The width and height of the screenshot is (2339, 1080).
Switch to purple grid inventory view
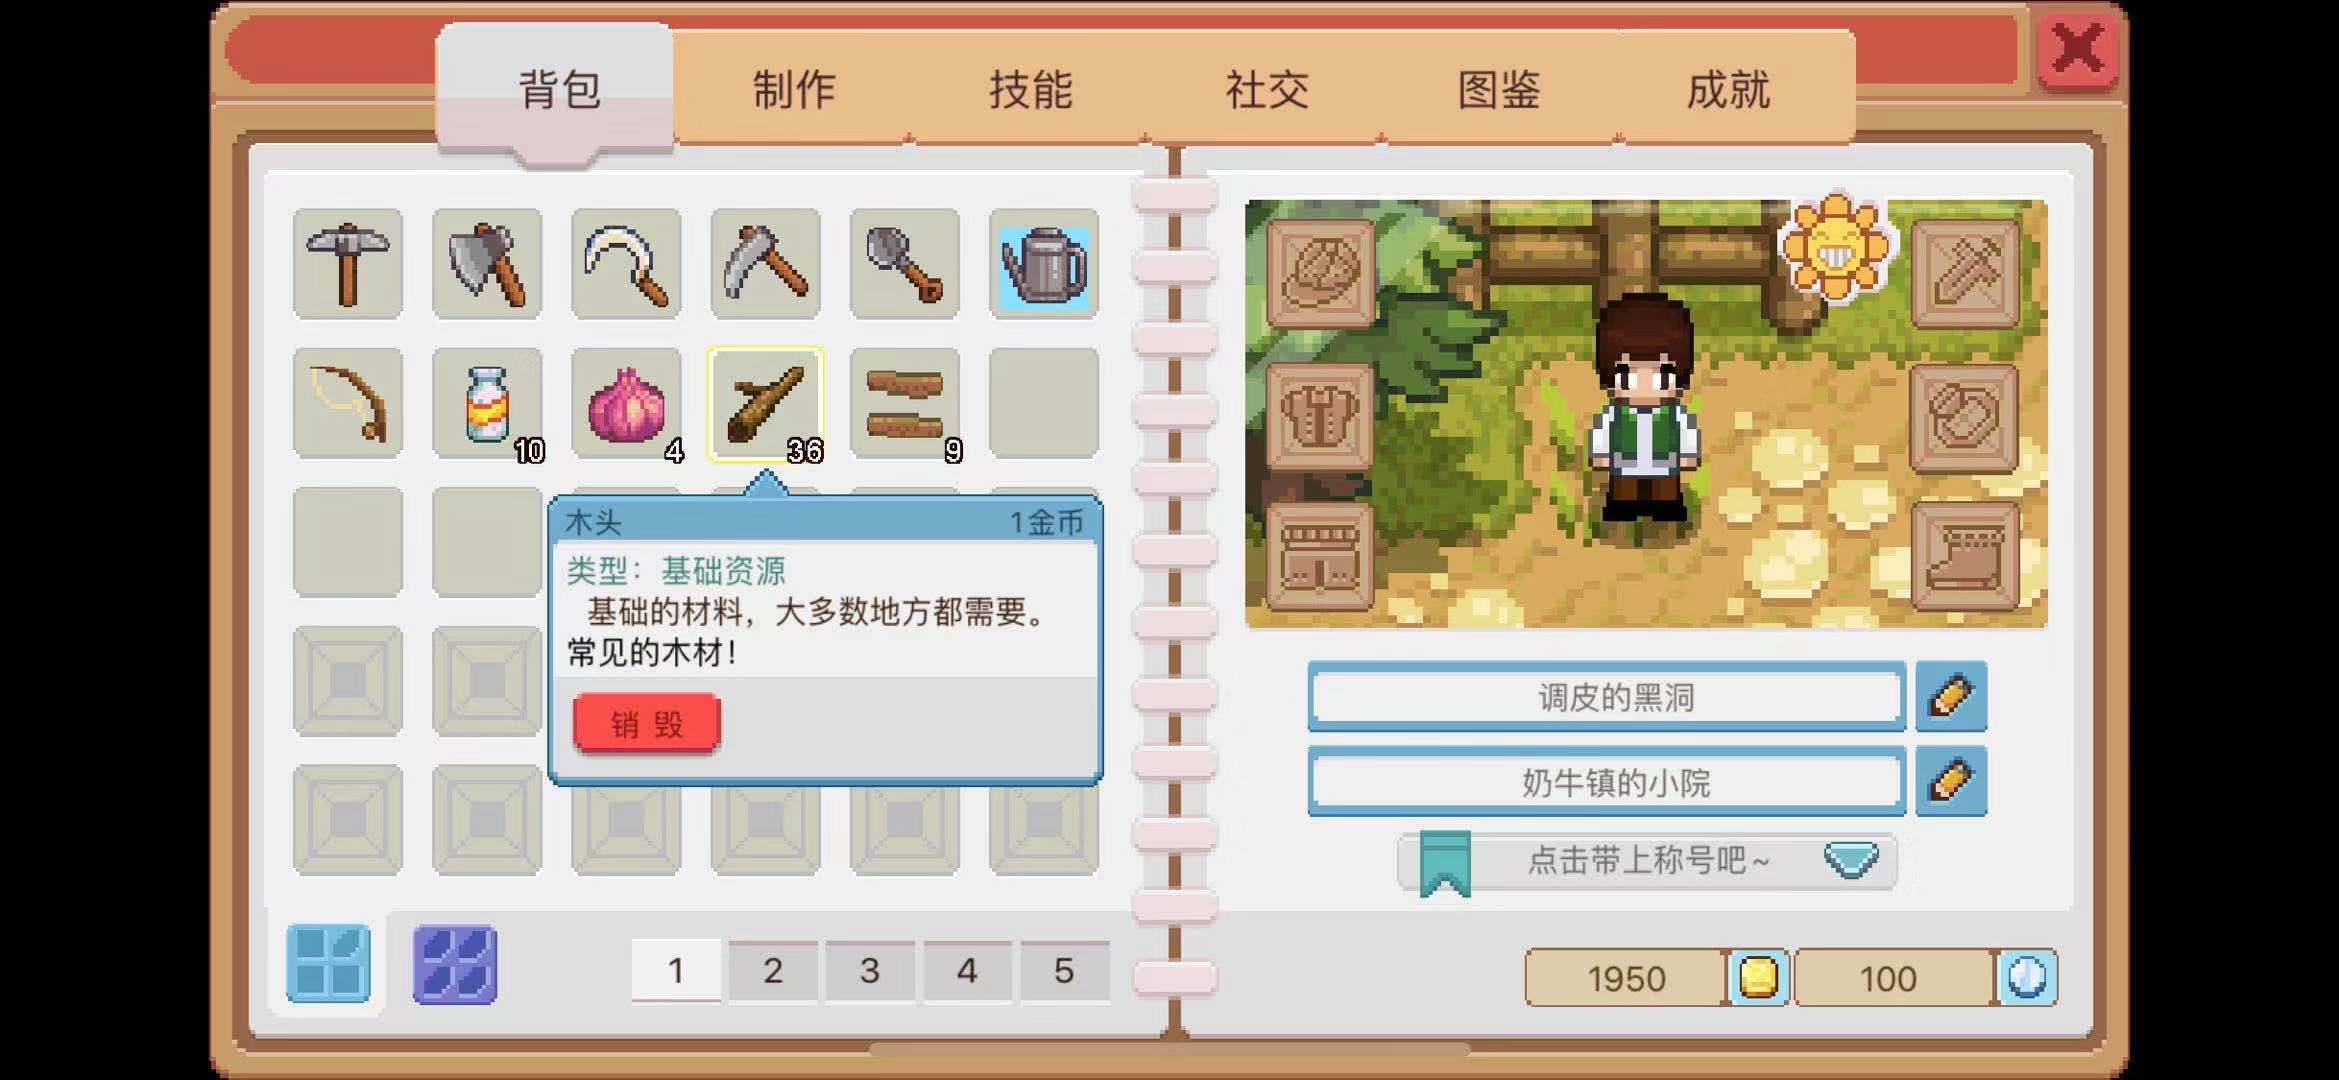coord(455,964)
